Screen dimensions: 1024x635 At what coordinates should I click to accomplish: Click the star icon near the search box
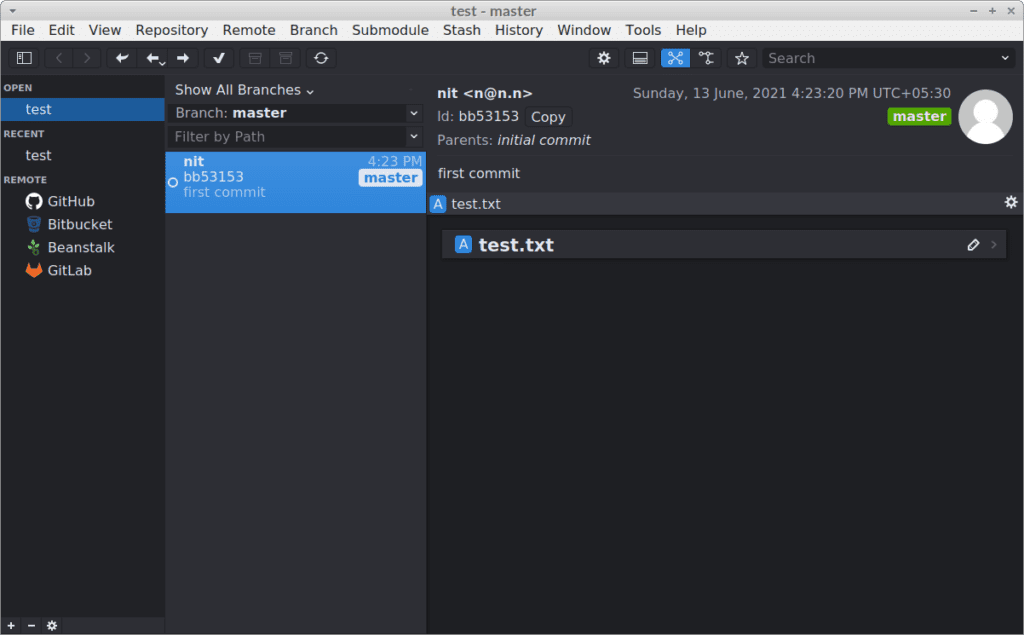point(742,58)
